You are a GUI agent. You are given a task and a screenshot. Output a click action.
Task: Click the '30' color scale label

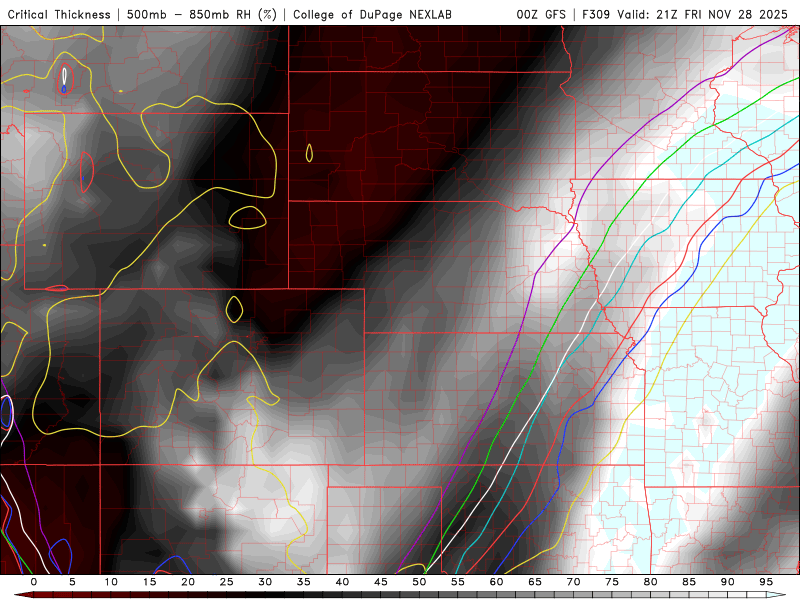pyautogui.click(x=265, y=582)
